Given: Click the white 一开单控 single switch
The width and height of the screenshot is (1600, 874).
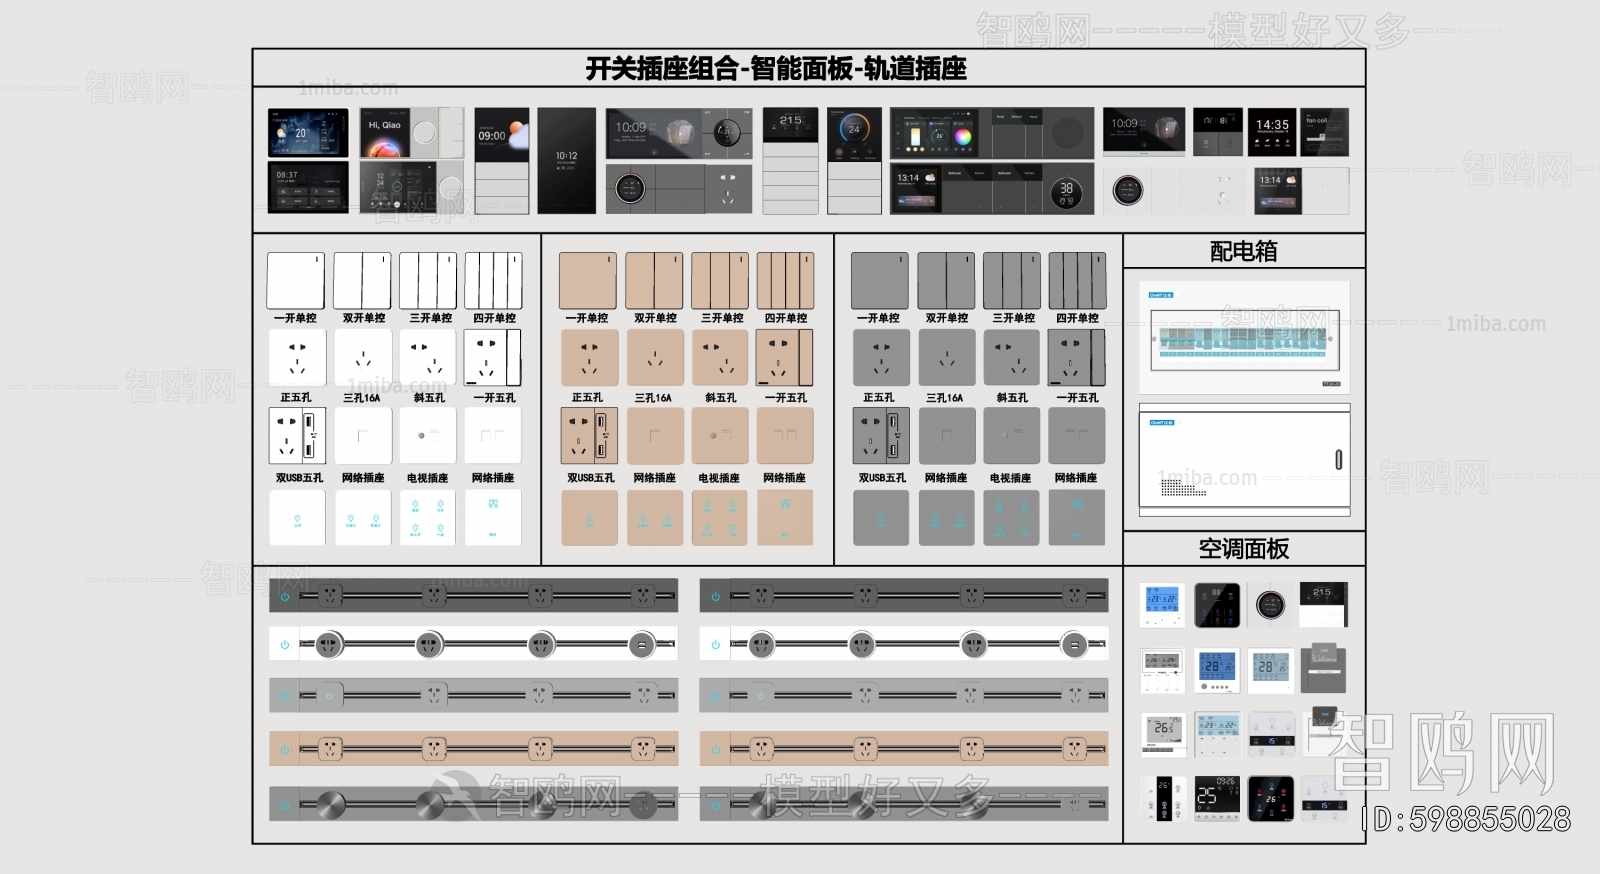Looking at the screenshot, I should (295, 281).
